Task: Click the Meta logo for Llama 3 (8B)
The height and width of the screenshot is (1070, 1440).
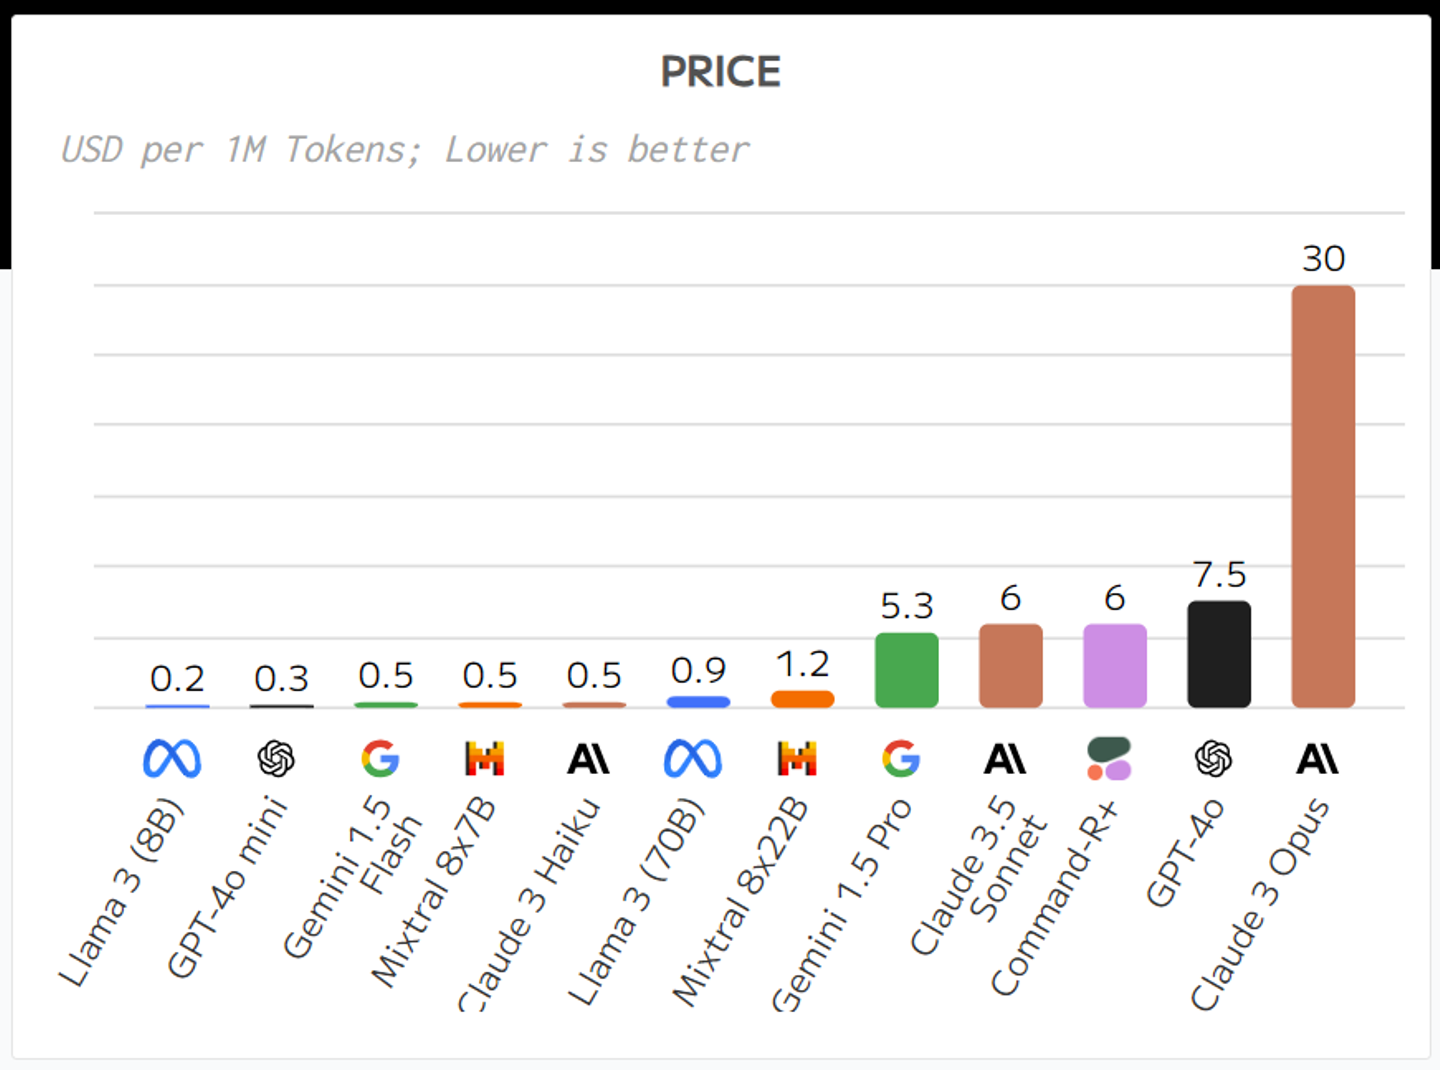Action: pyautogui.click(x=172, y=759)
